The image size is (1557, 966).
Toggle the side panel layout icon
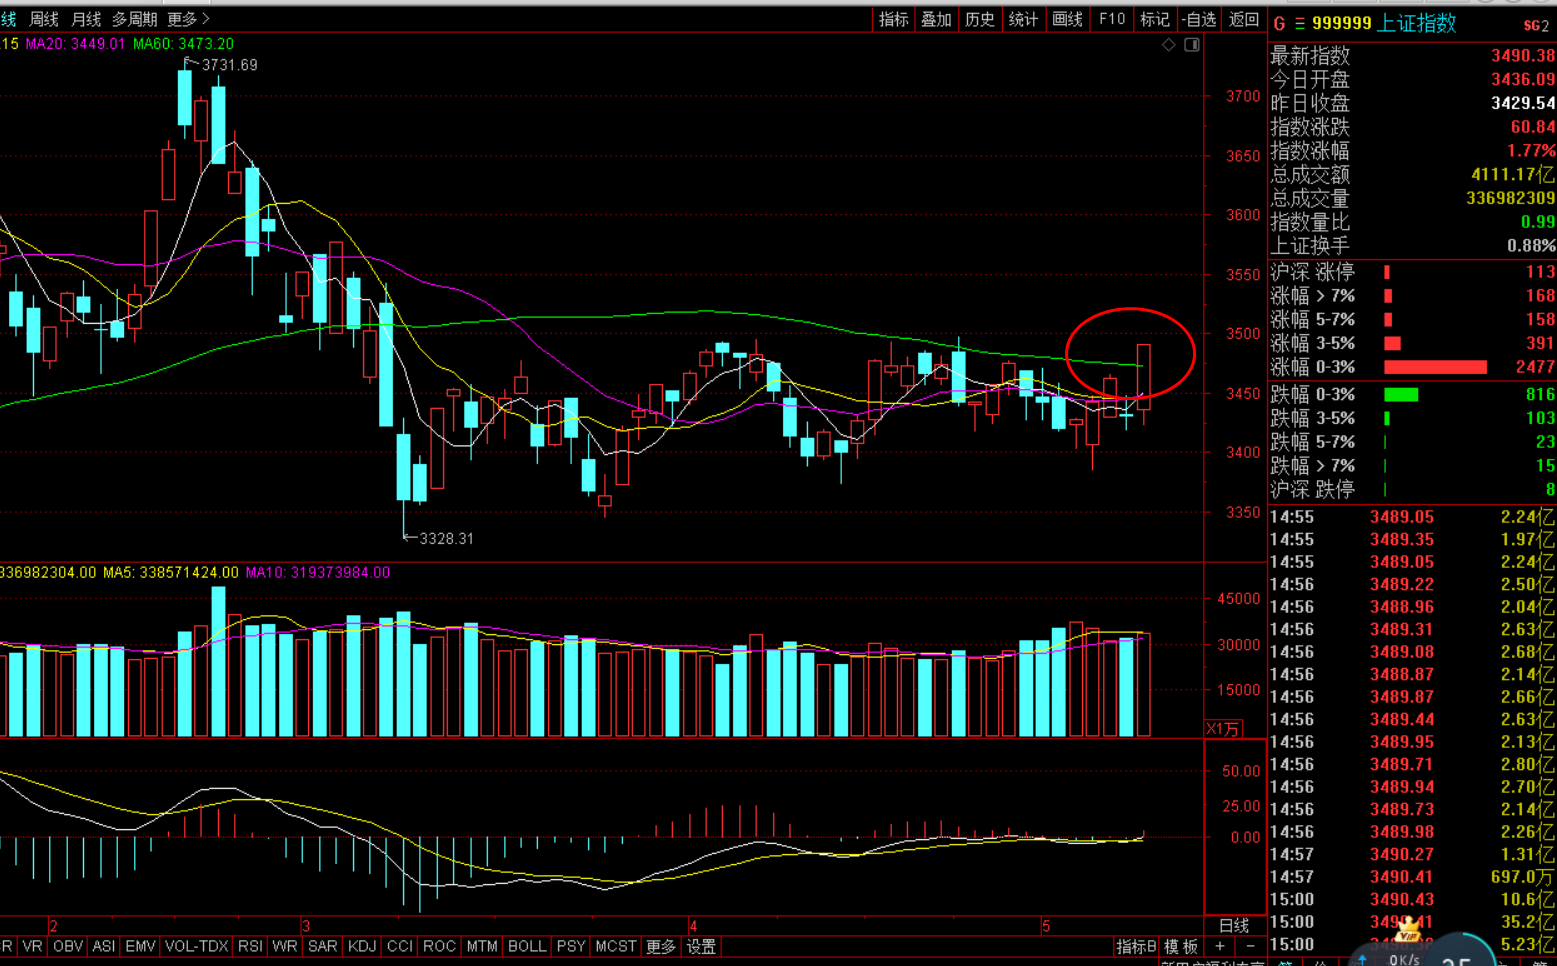point(1192,45)
